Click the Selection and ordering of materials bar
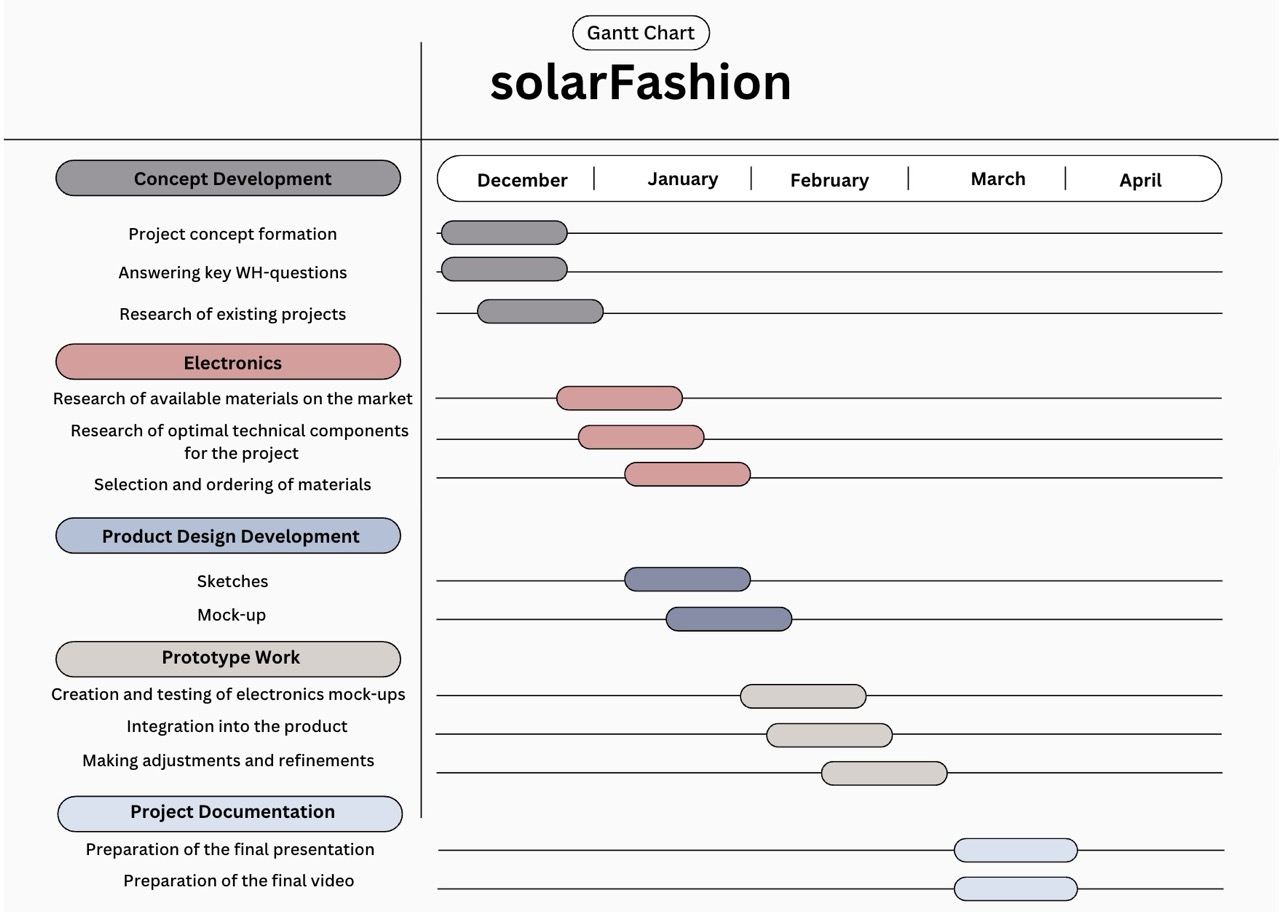Screen dimensions: 1280x912 coord(687,474)
